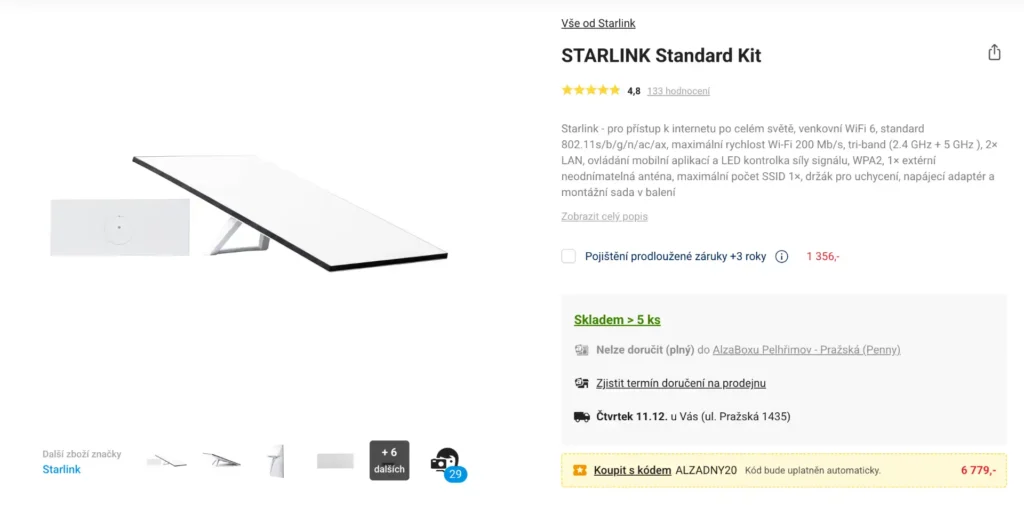Expand full description via 'Zobrazit celý popis'
1024x505 pixels.
click(604, 216)
